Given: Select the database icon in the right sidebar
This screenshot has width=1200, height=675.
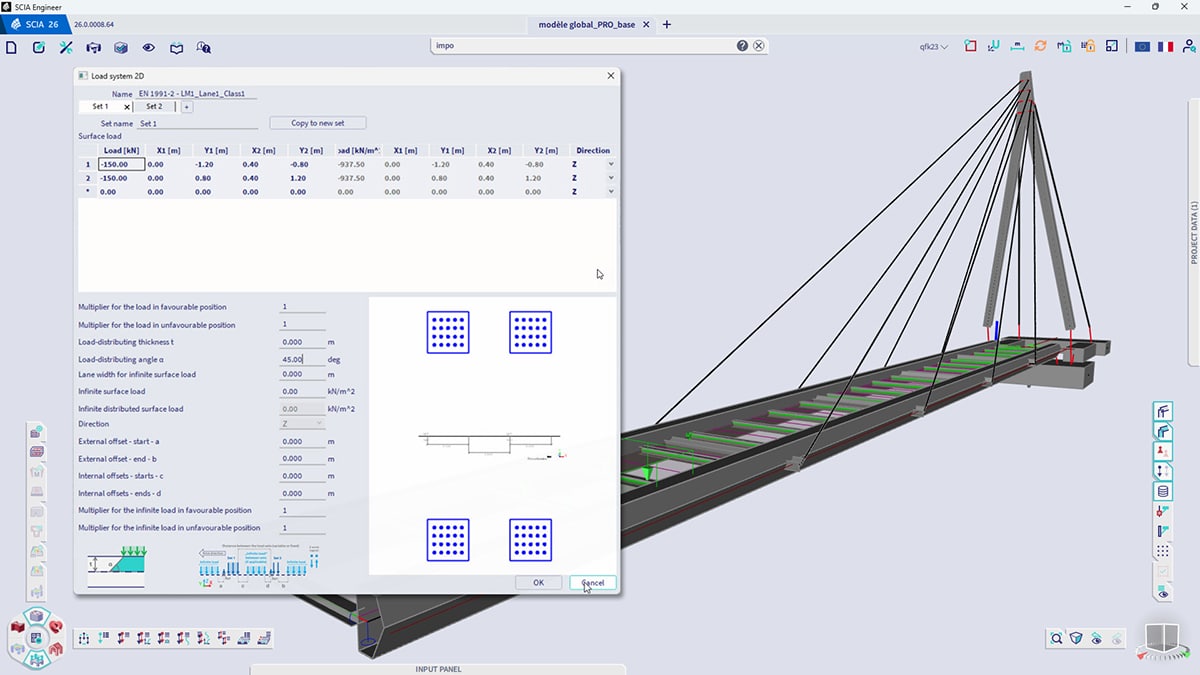Looking at the screenshot, I should point(1163,490).
